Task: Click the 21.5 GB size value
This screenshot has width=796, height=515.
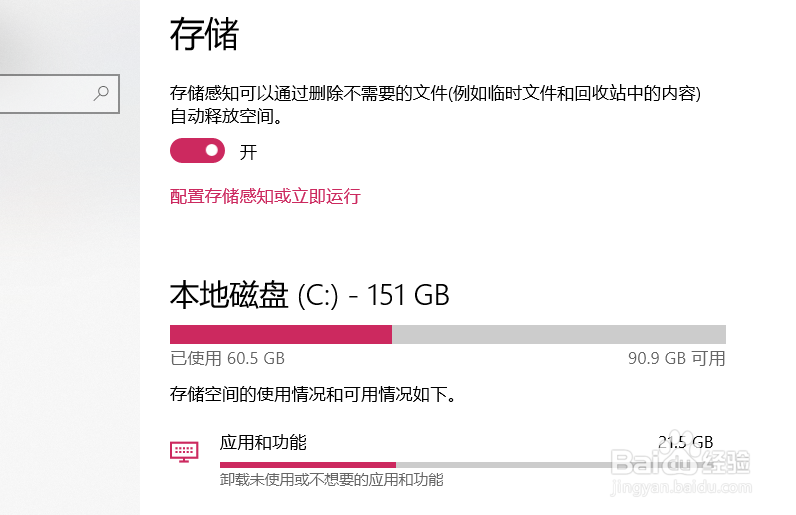Action: (x=685, y=442)
